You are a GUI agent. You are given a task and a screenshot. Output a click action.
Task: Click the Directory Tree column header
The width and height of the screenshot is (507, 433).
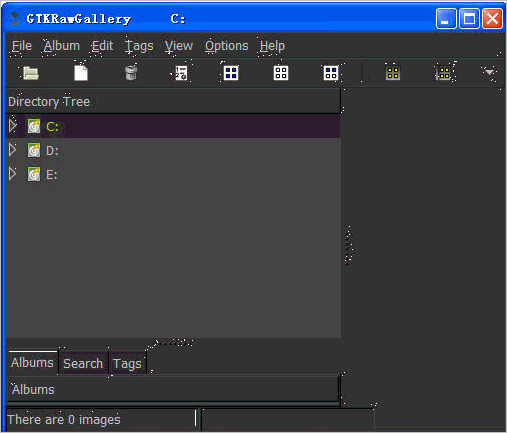coord(173,101)
